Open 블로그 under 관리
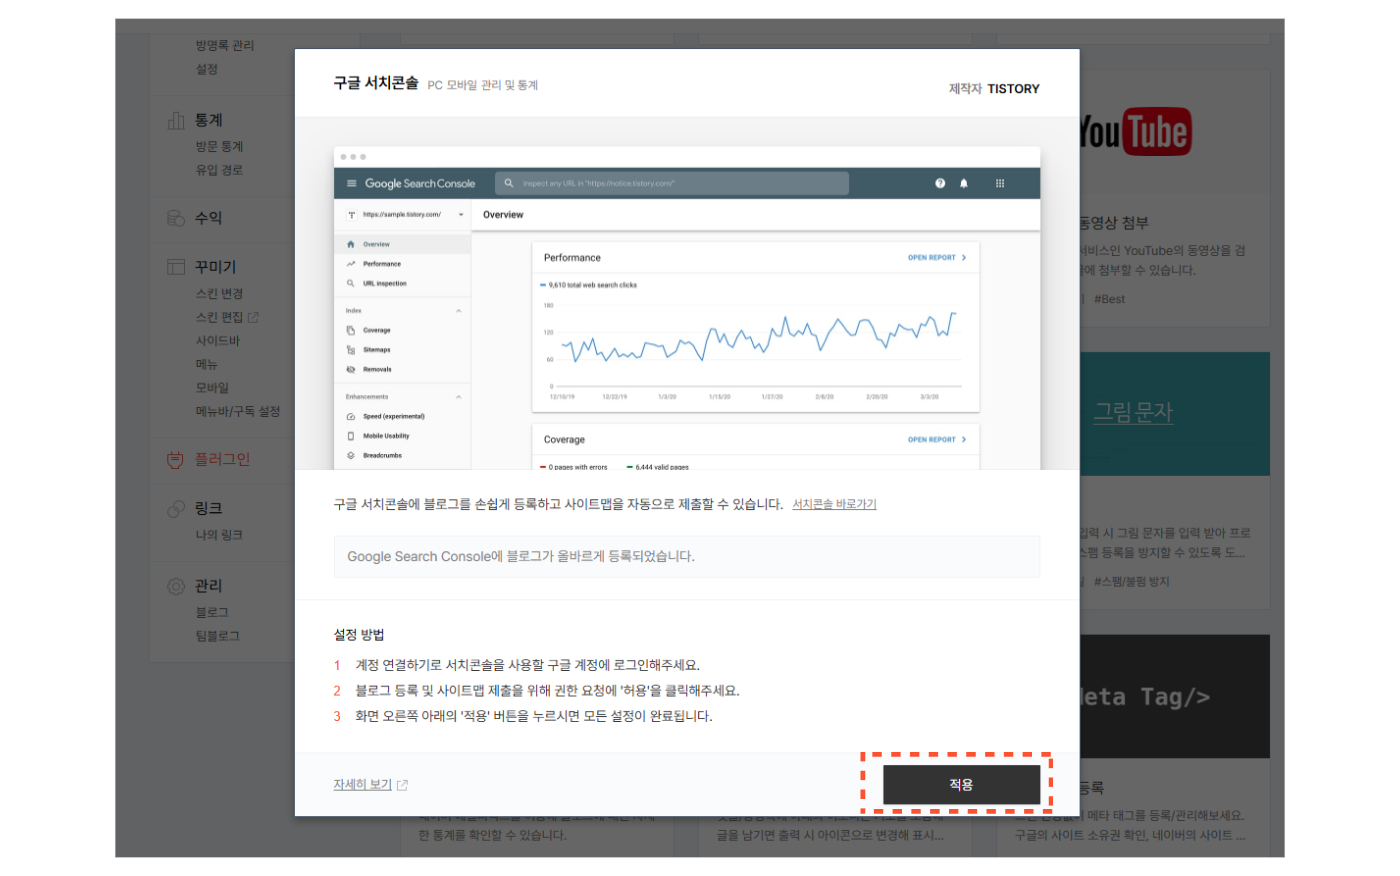Screen dimensions: 1400x876 [x=212, y=612]
